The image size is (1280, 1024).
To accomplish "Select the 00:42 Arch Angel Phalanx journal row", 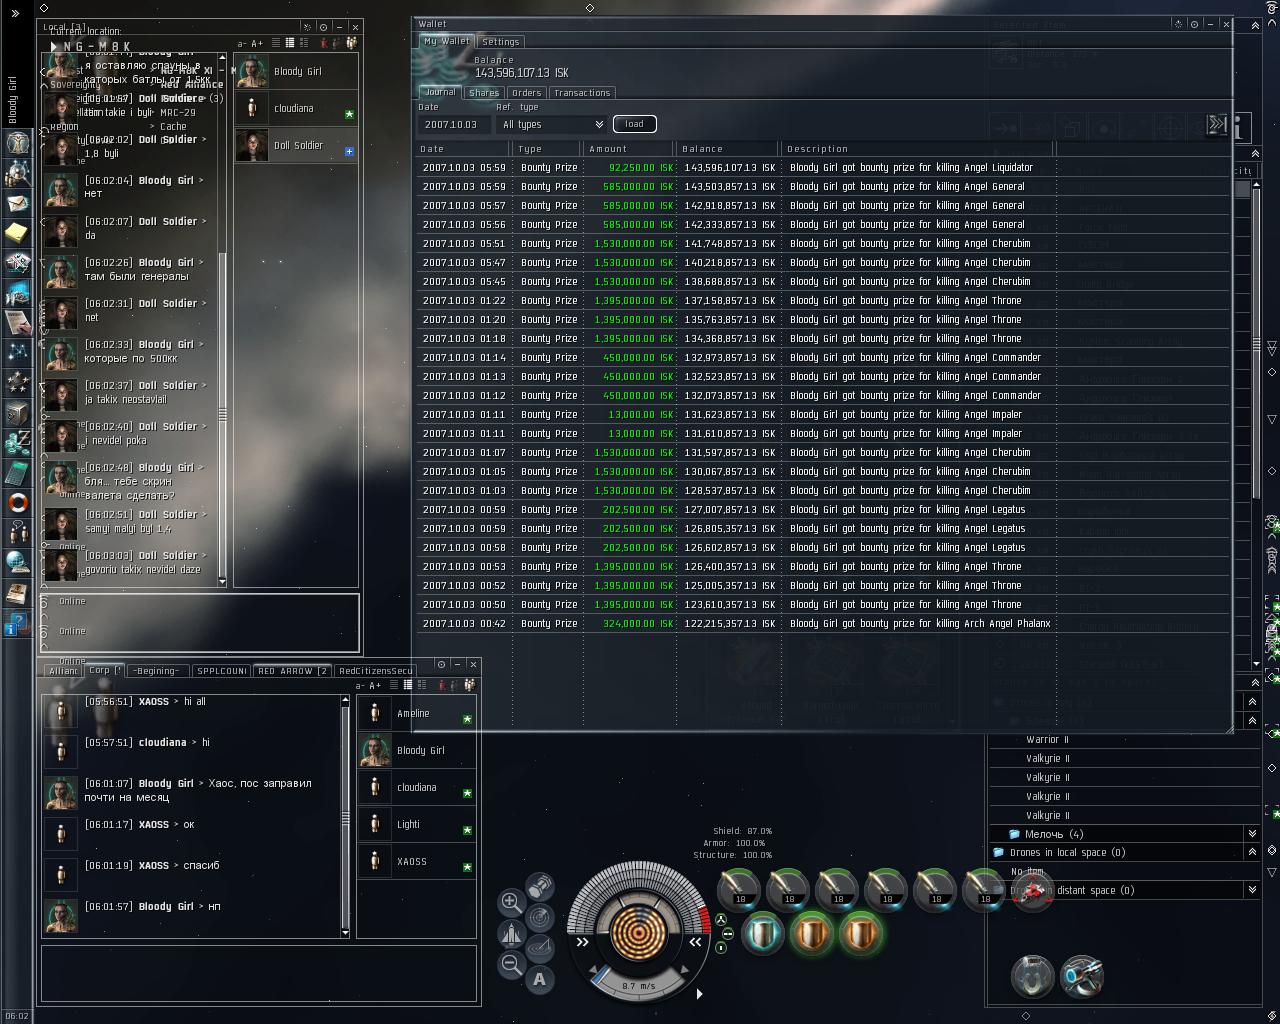I will (x=822, y=623).
